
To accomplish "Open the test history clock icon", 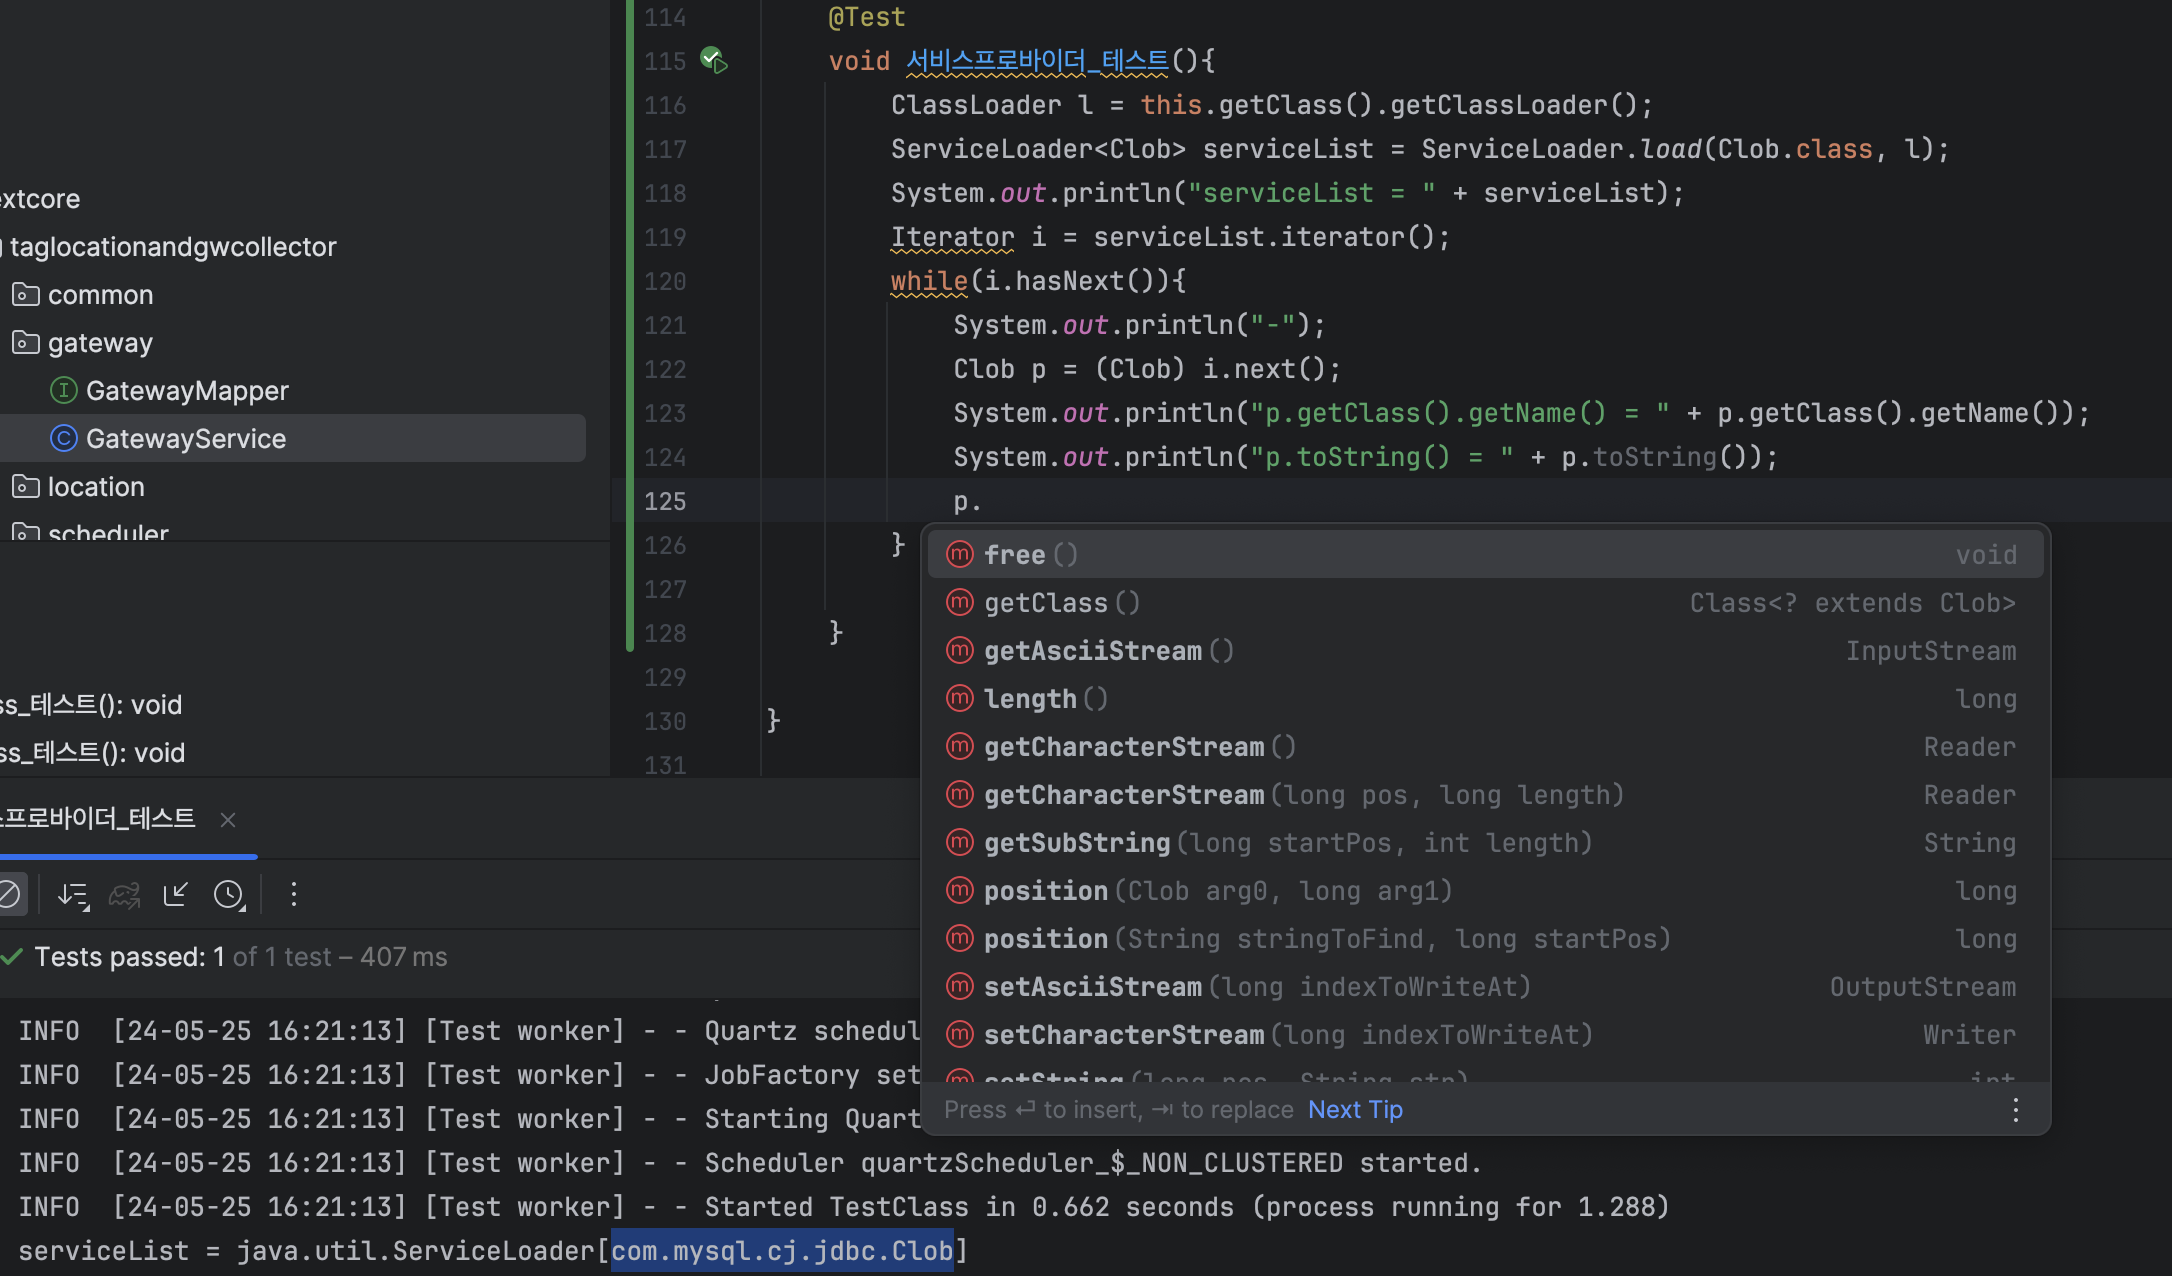I will click(x=229, y=894).
